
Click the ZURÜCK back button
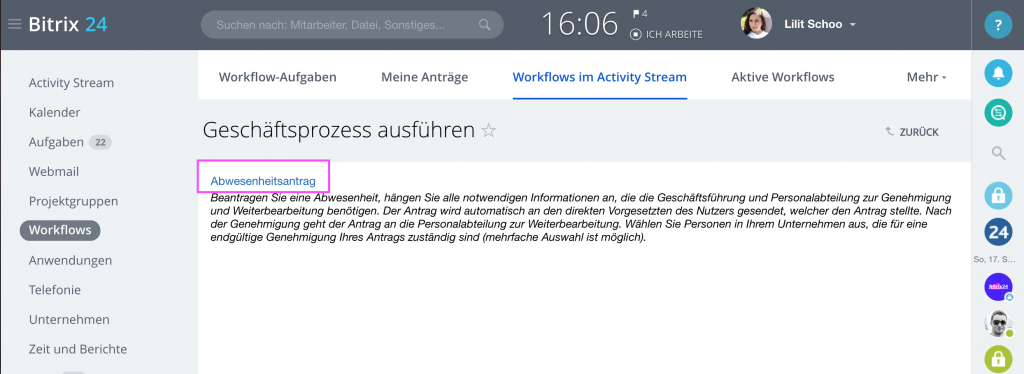912,132
